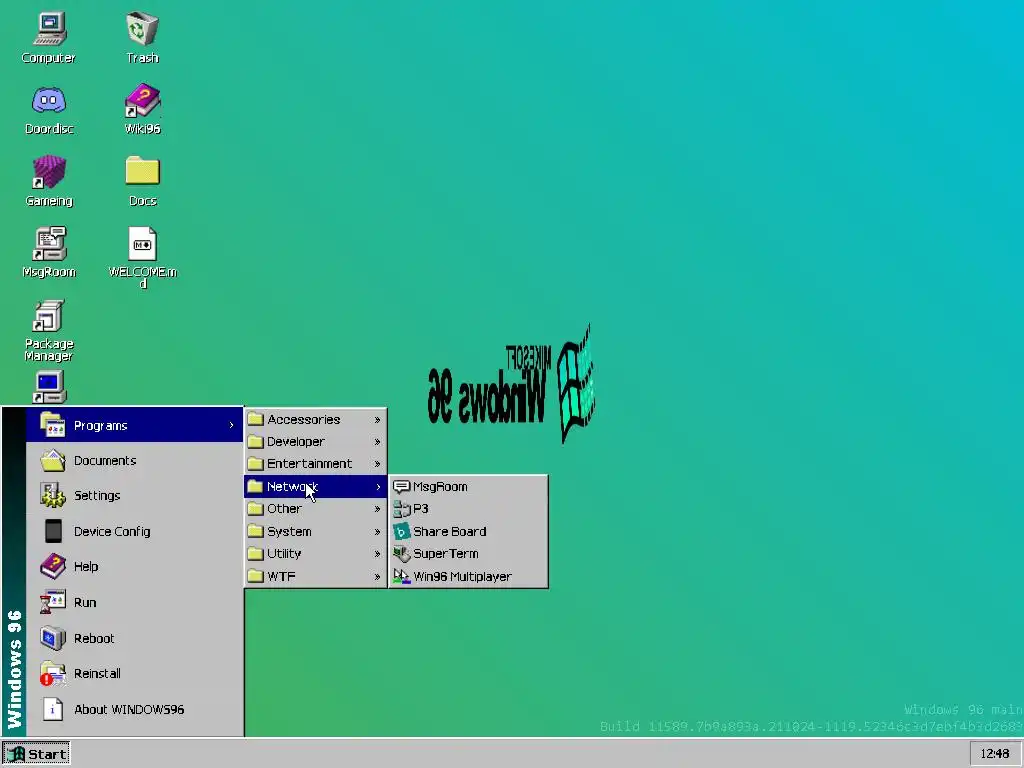Click the Documents folder icon in Start menu

52,460
